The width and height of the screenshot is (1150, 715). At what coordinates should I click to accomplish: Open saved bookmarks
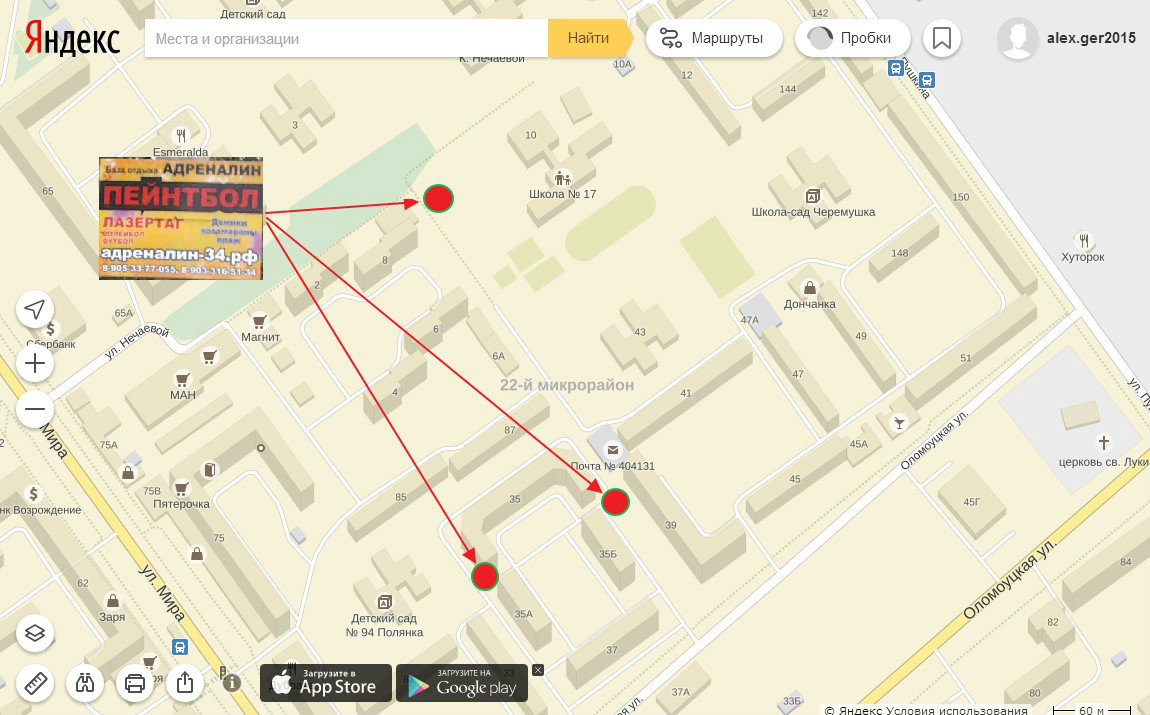point(941,39)
